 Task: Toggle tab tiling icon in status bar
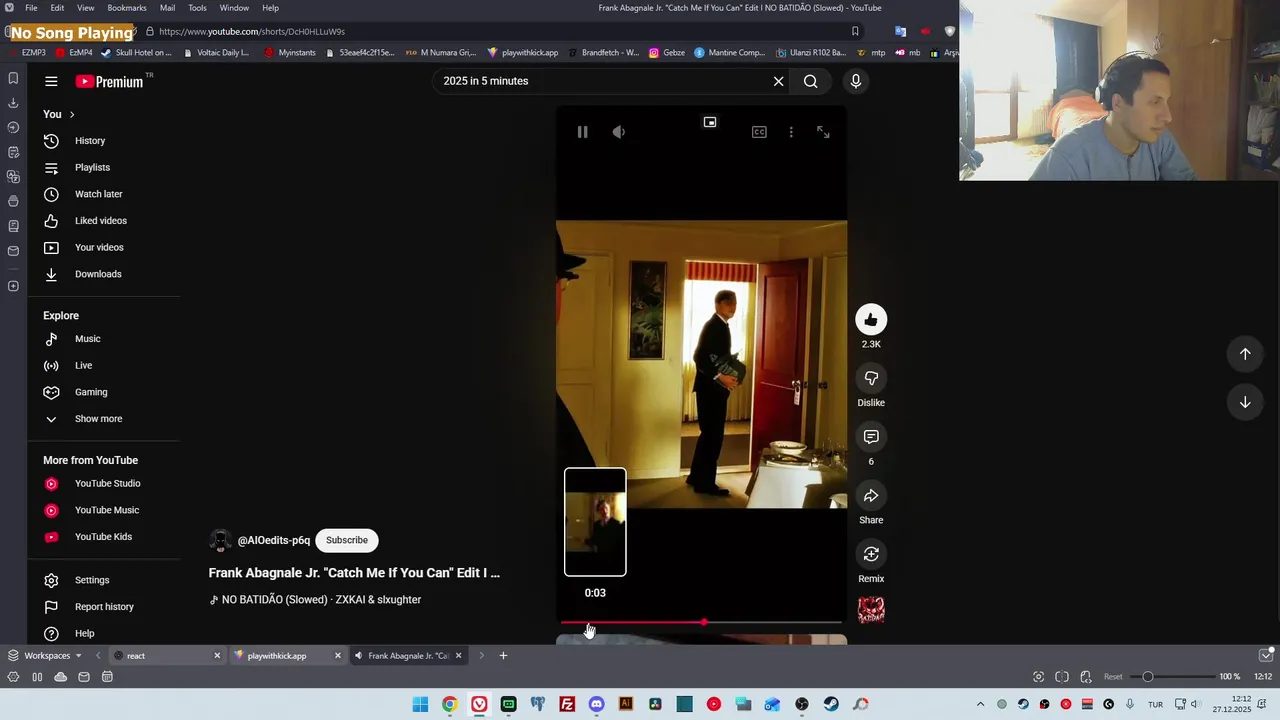click(1062, 677)
